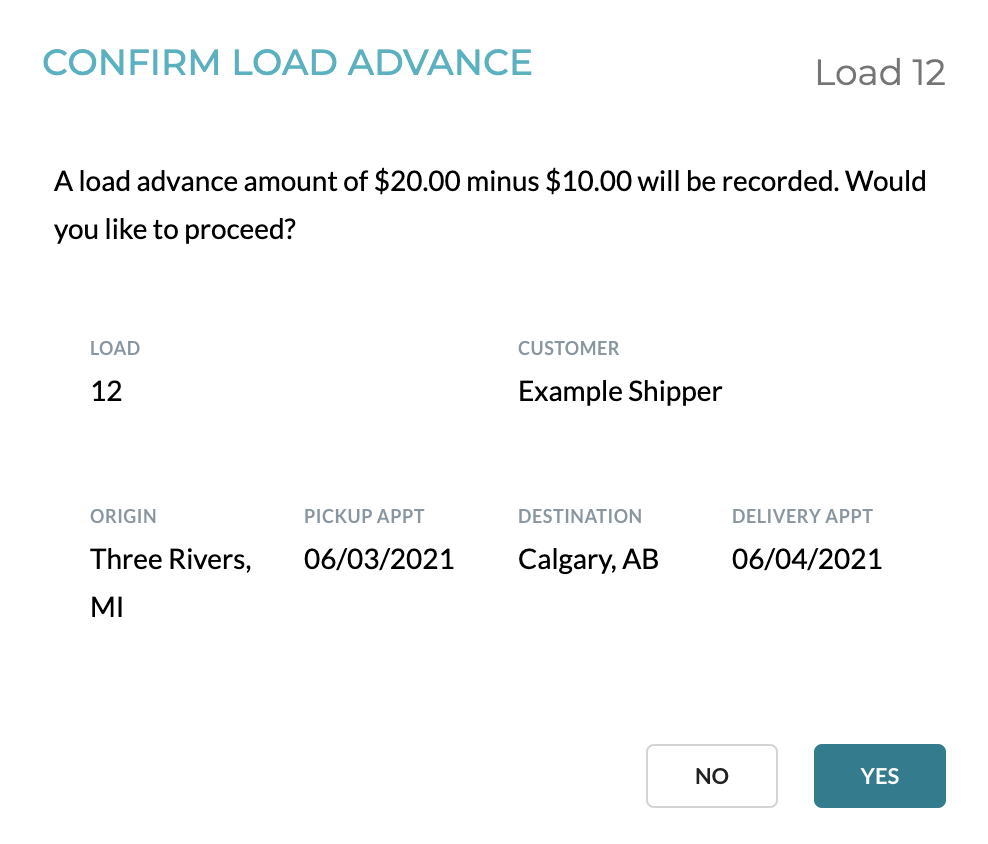Click the Example Shipper customer name

pos(620,392)
